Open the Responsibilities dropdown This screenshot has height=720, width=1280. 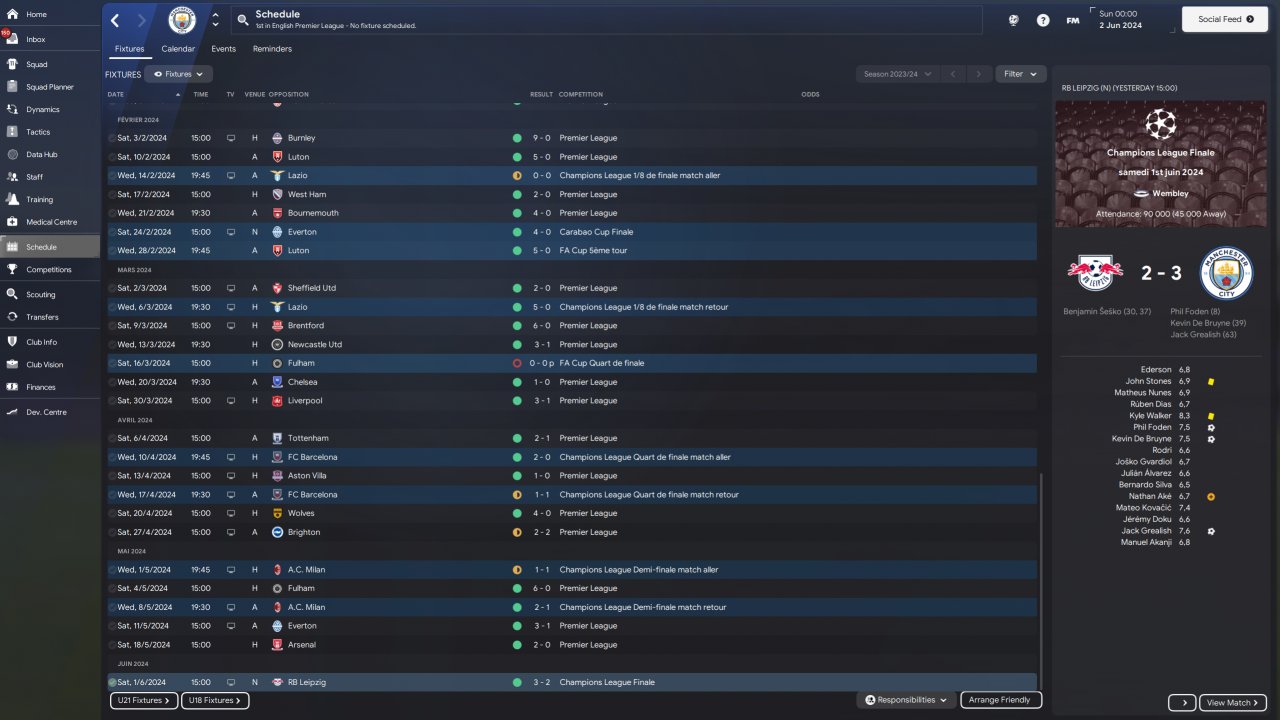click(x=906, y=700)
